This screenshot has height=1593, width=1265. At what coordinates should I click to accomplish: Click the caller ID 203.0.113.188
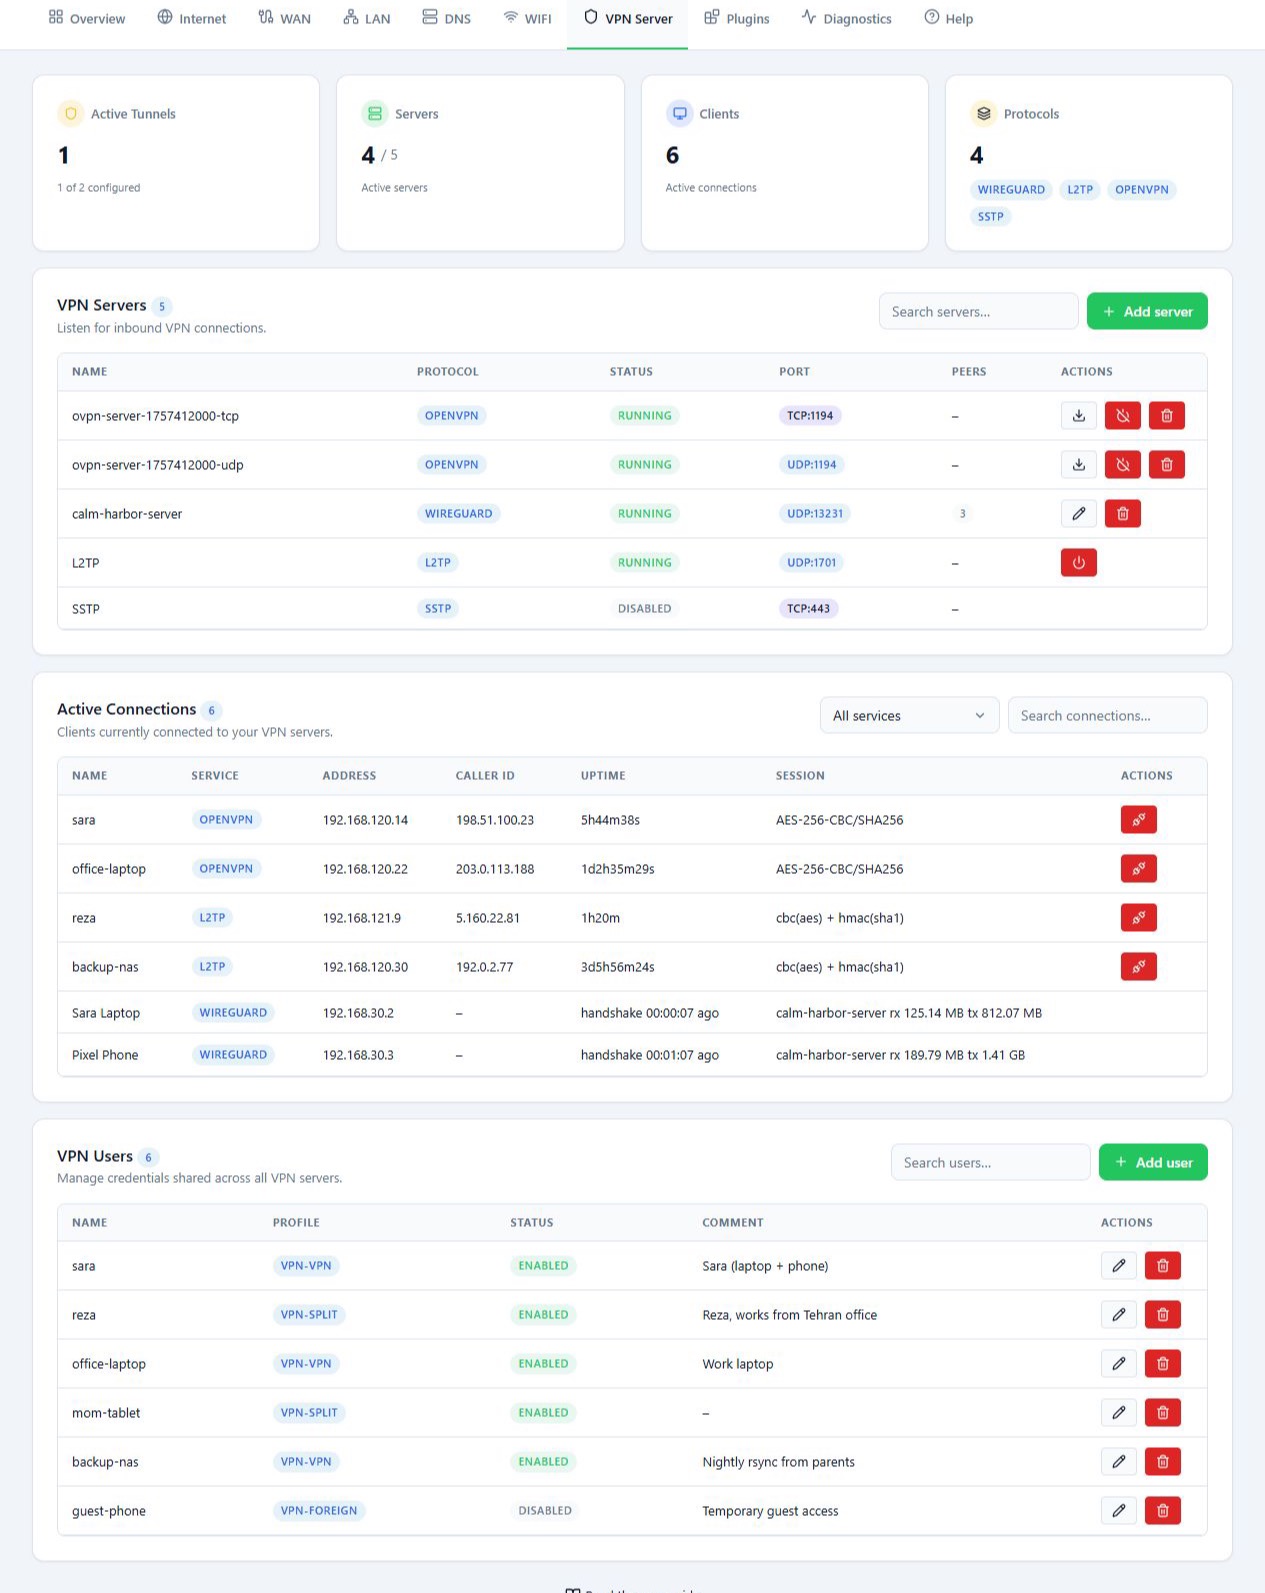(495, 869)
